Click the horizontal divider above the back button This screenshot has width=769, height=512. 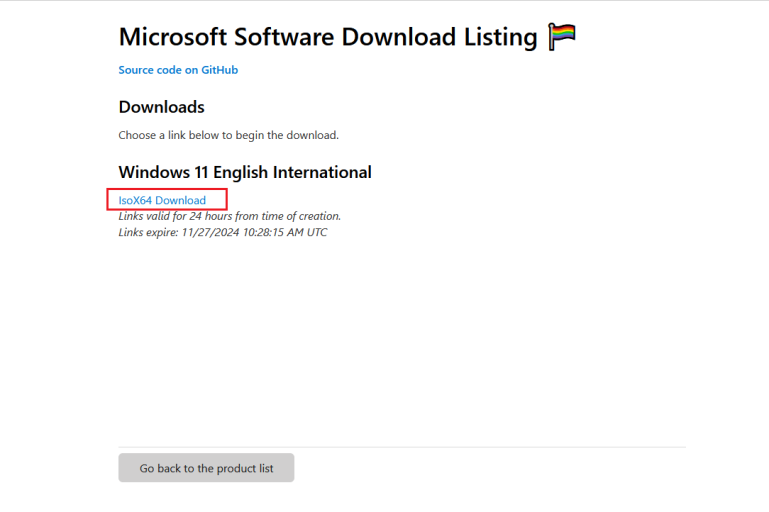[401, 447]
